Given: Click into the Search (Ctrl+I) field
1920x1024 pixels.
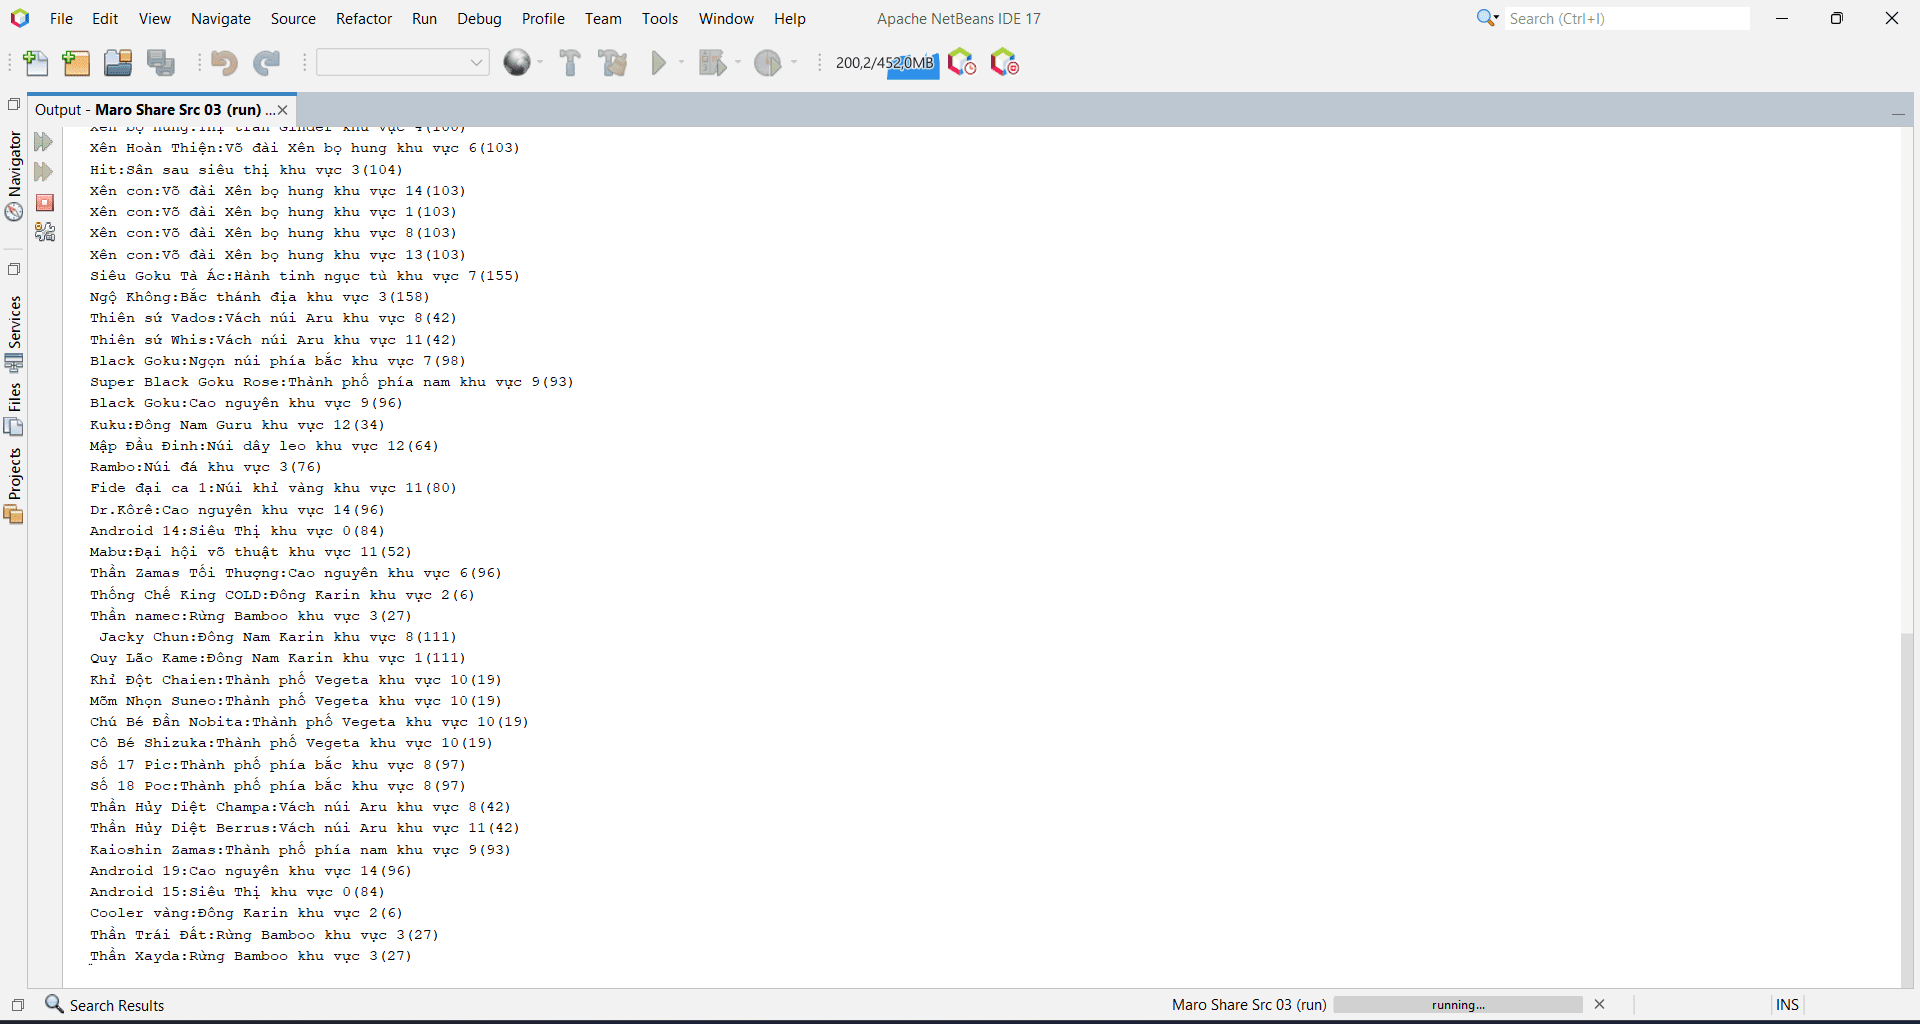Looking at the screenshot, I should [1627, 19].
